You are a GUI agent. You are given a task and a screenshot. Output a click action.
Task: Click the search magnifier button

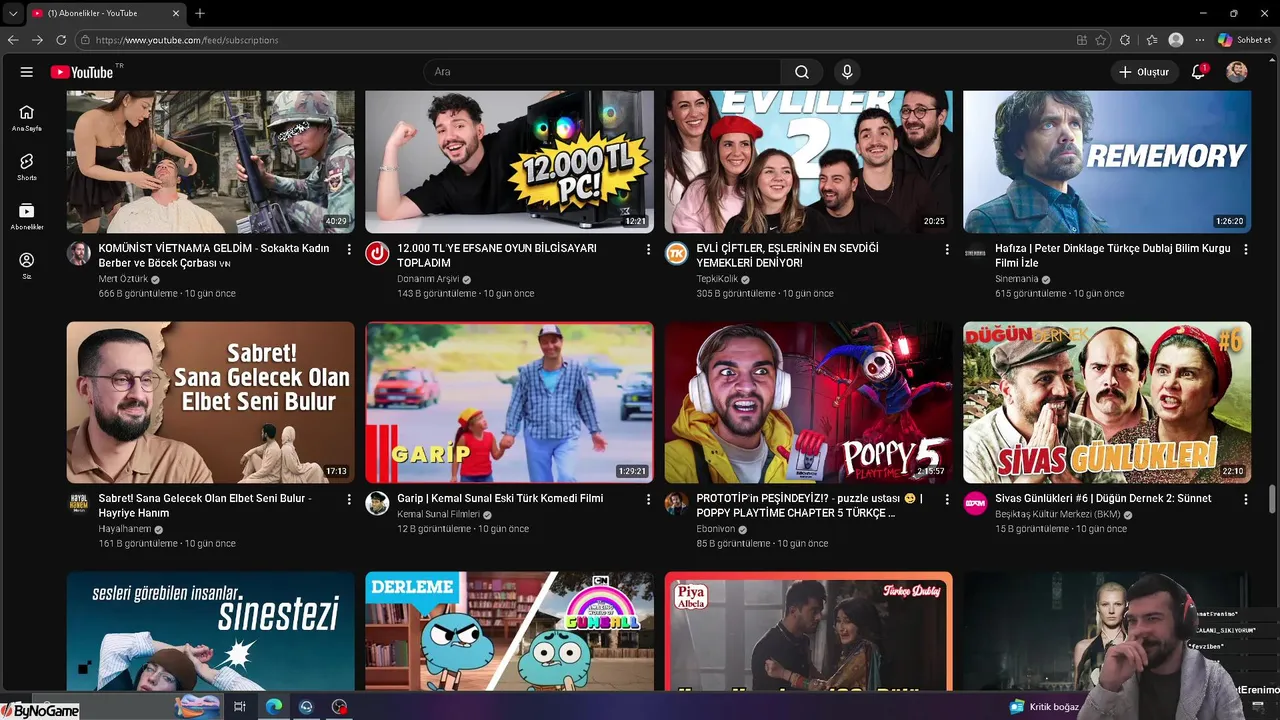pyautogui.click(x=802, y=72)
